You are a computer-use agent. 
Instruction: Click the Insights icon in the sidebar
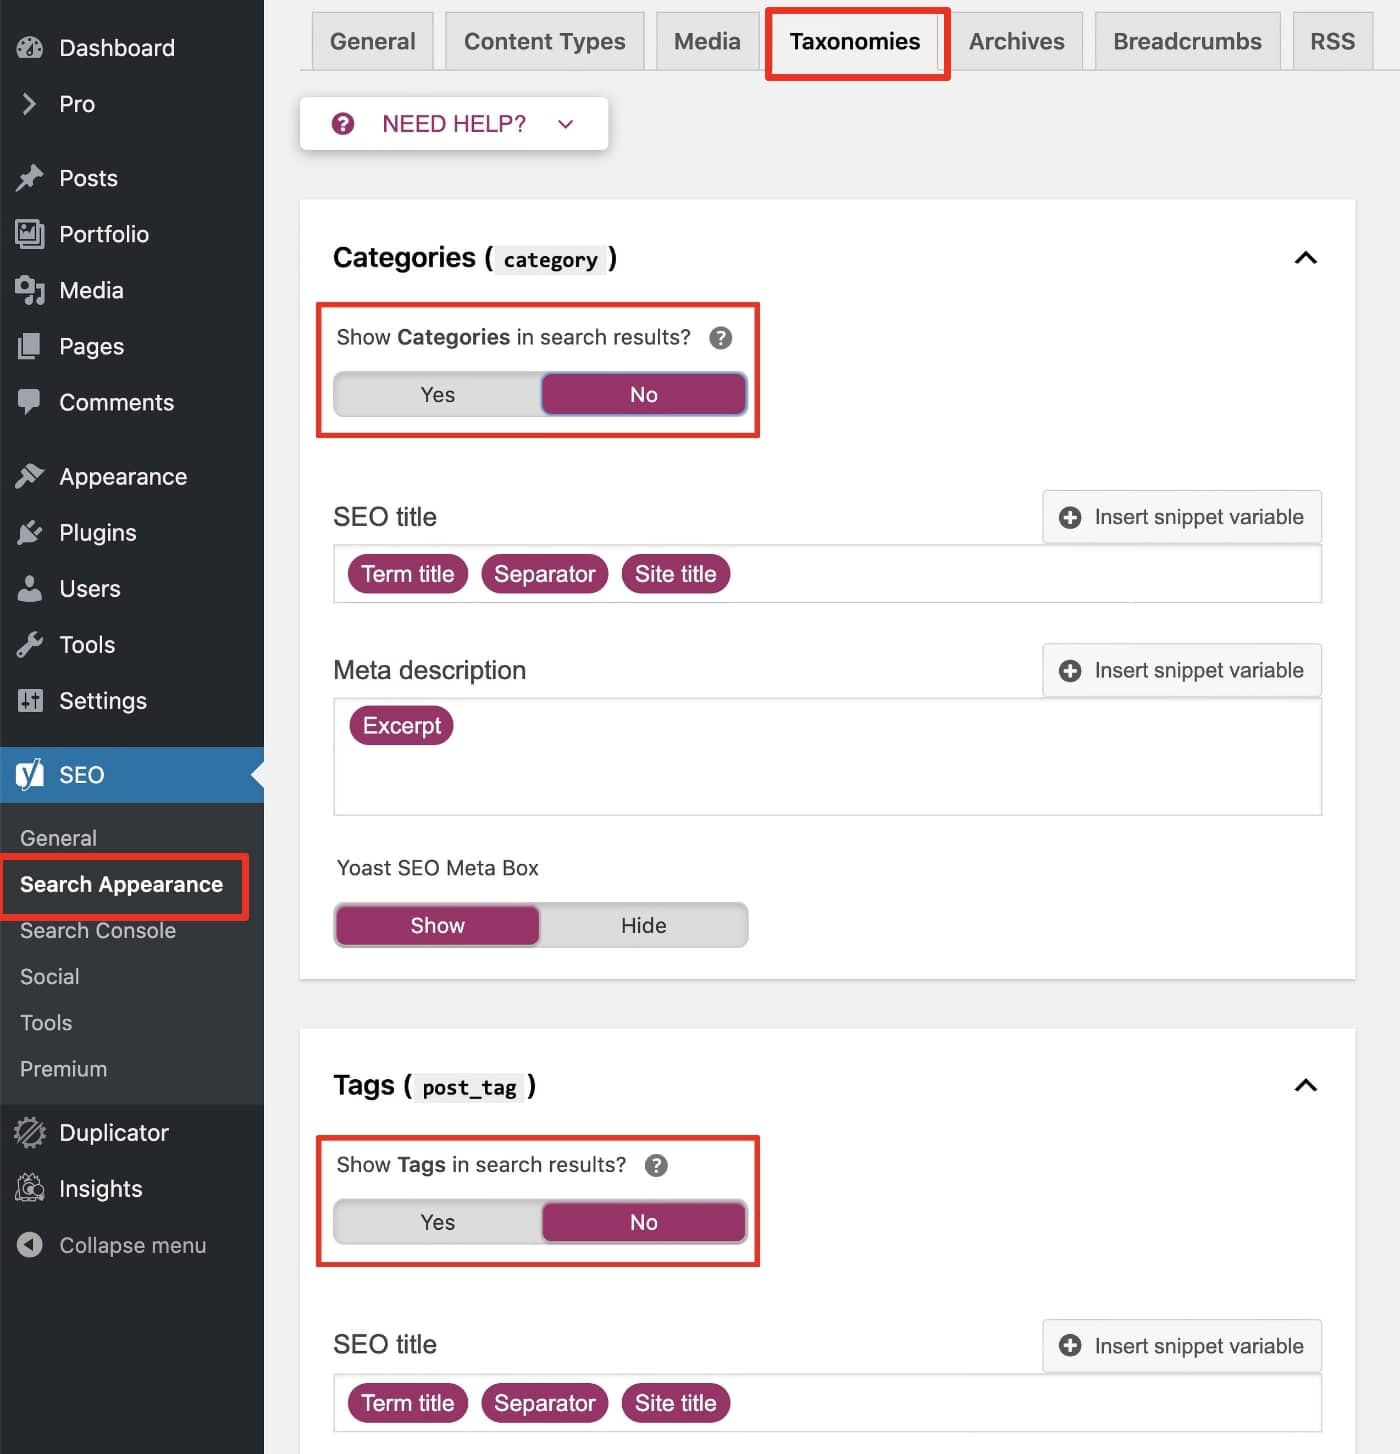pyautogui.click(x=30, y=1188)
